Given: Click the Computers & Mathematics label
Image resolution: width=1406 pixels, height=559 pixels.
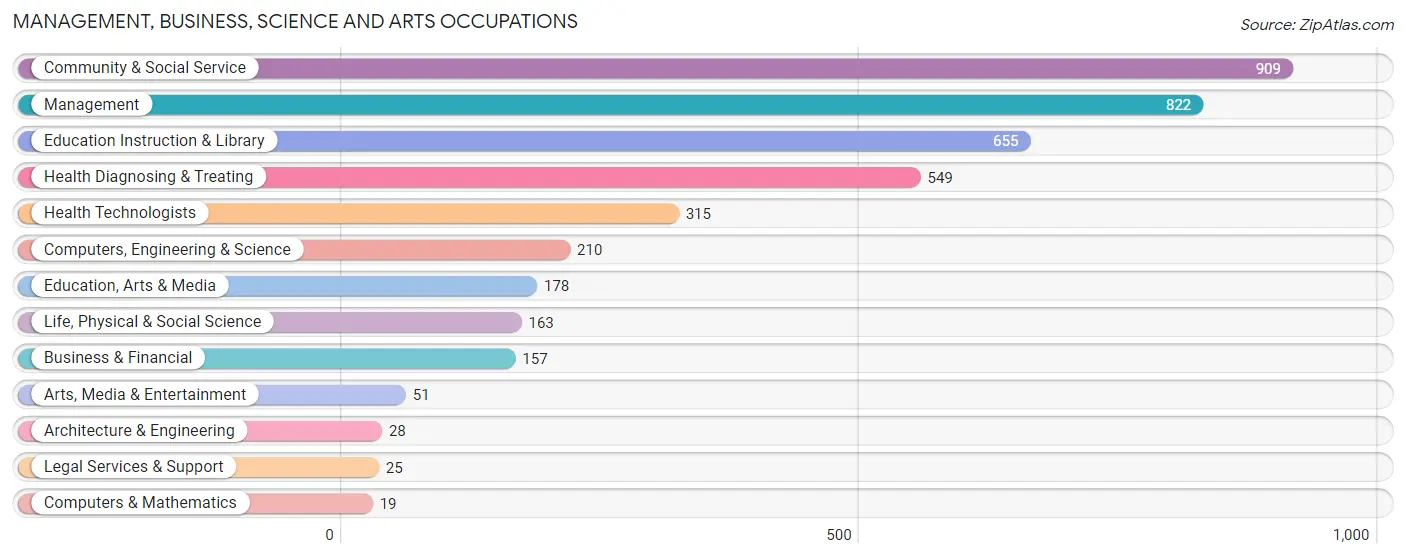Looking at the screenshot, I should click(140, 503).
